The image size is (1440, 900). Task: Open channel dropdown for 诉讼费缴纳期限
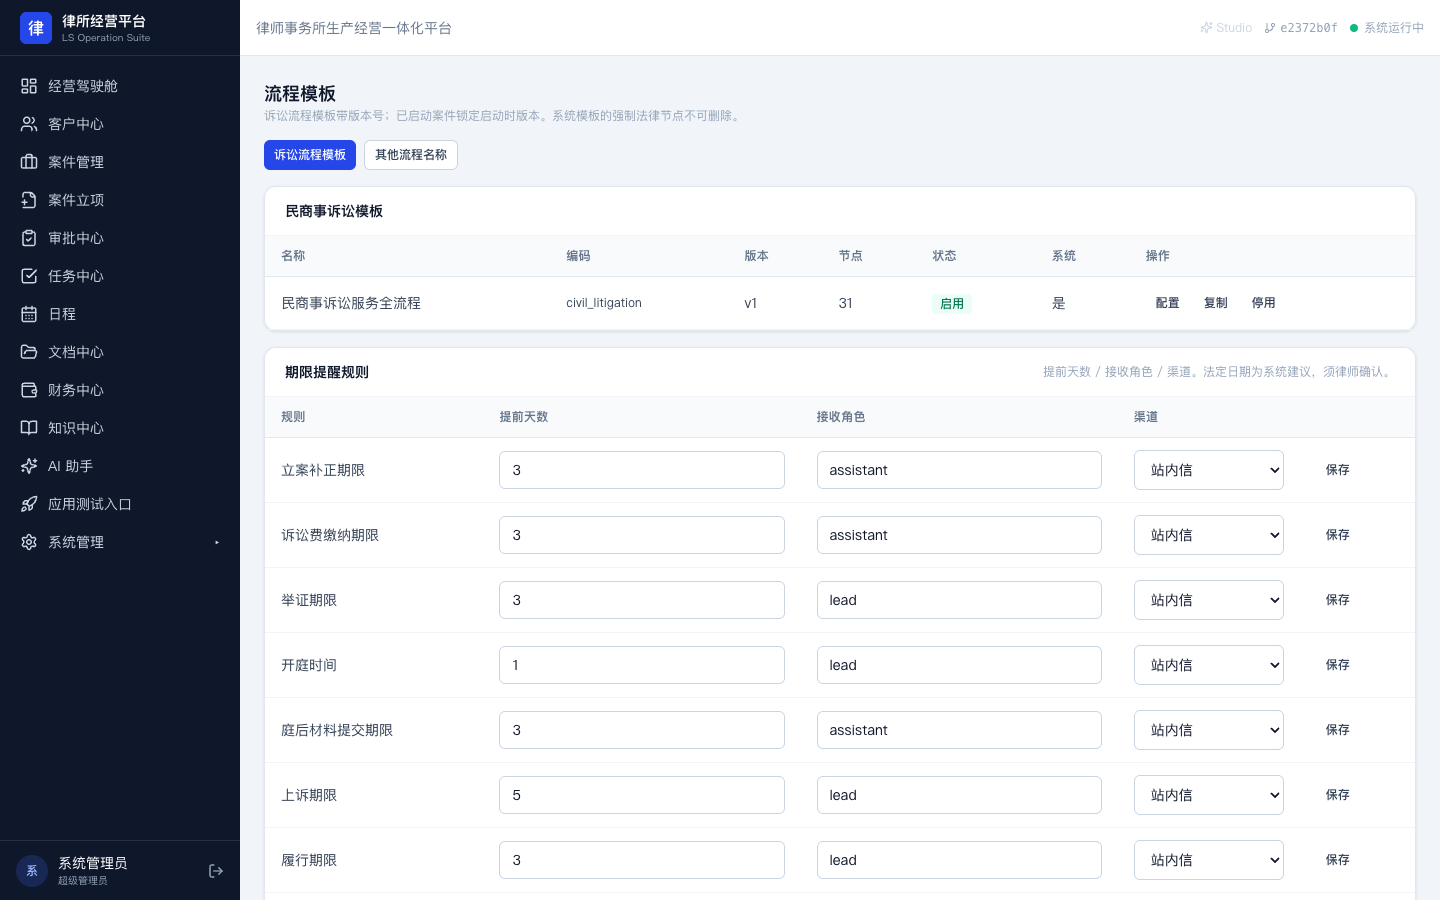[1208, 535]
